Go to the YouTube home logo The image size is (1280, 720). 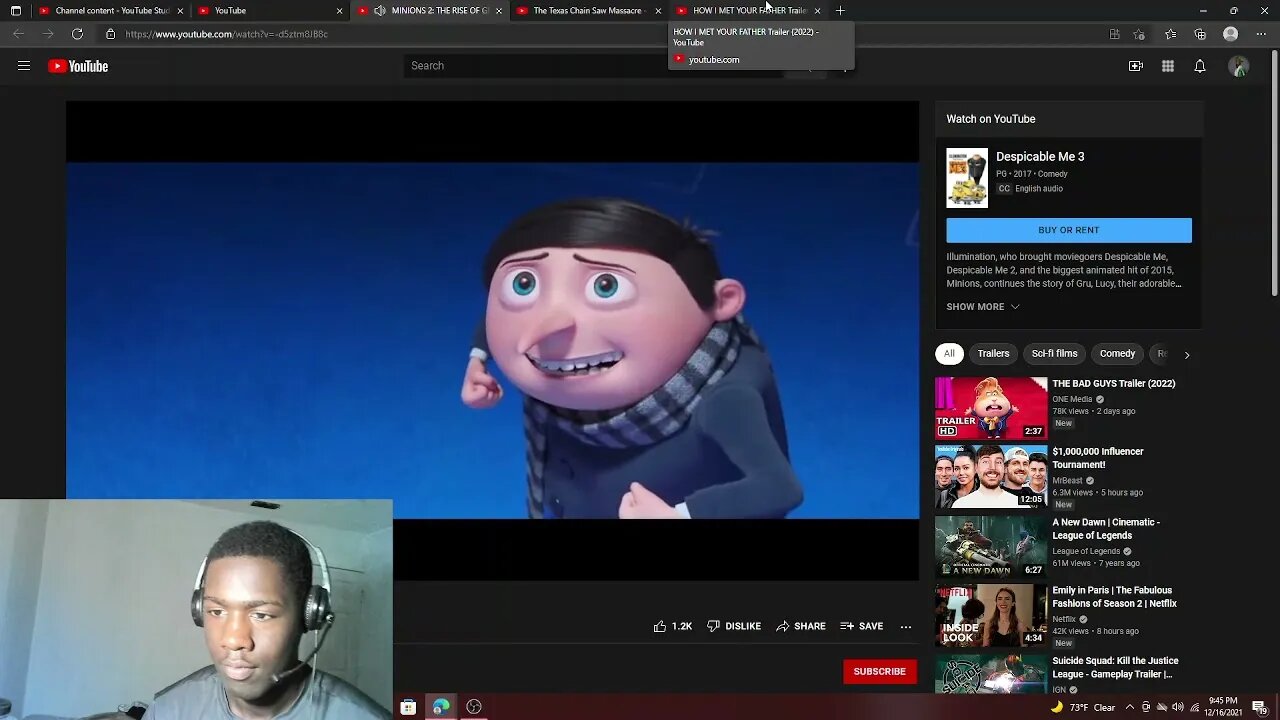coord(78,66)
